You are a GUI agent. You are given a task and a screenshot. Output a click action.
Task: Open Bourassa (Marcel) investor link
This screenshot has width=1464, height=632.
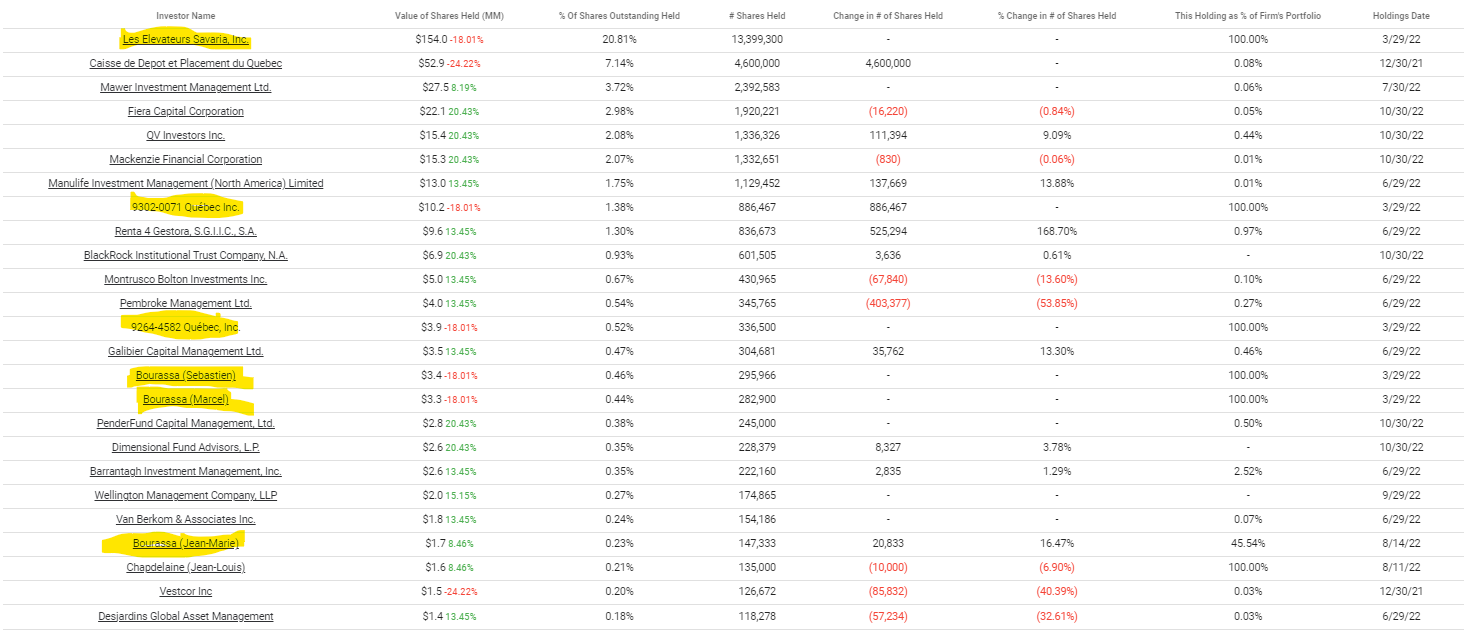pos(186,399)
